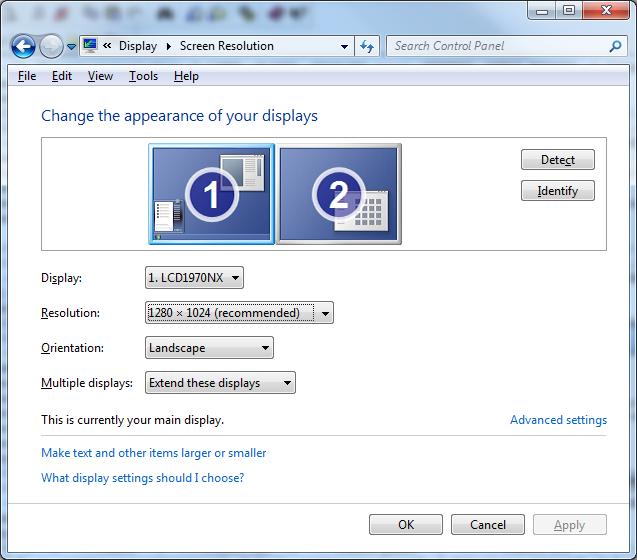This screenshot has height=560, width=637.
Task: Click the Screen Resolution breadcrumb
Action: coord(227,46)
